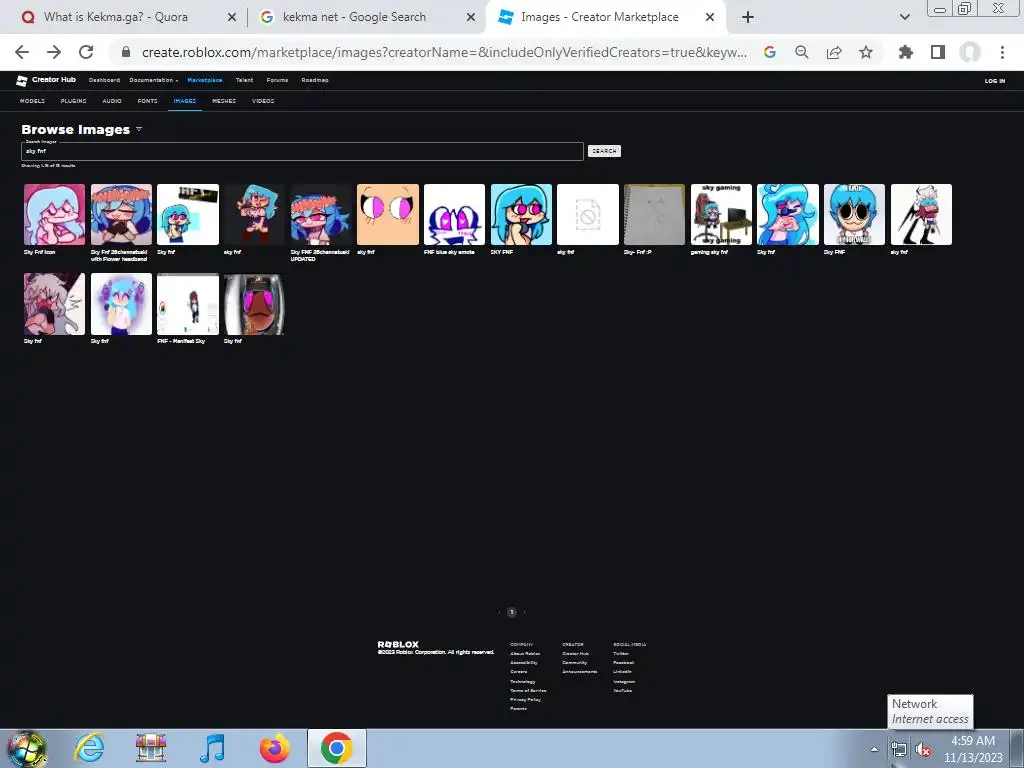1024x768 pixels.
Task: Click the page 1 pagination button
Action: (512, 613)
